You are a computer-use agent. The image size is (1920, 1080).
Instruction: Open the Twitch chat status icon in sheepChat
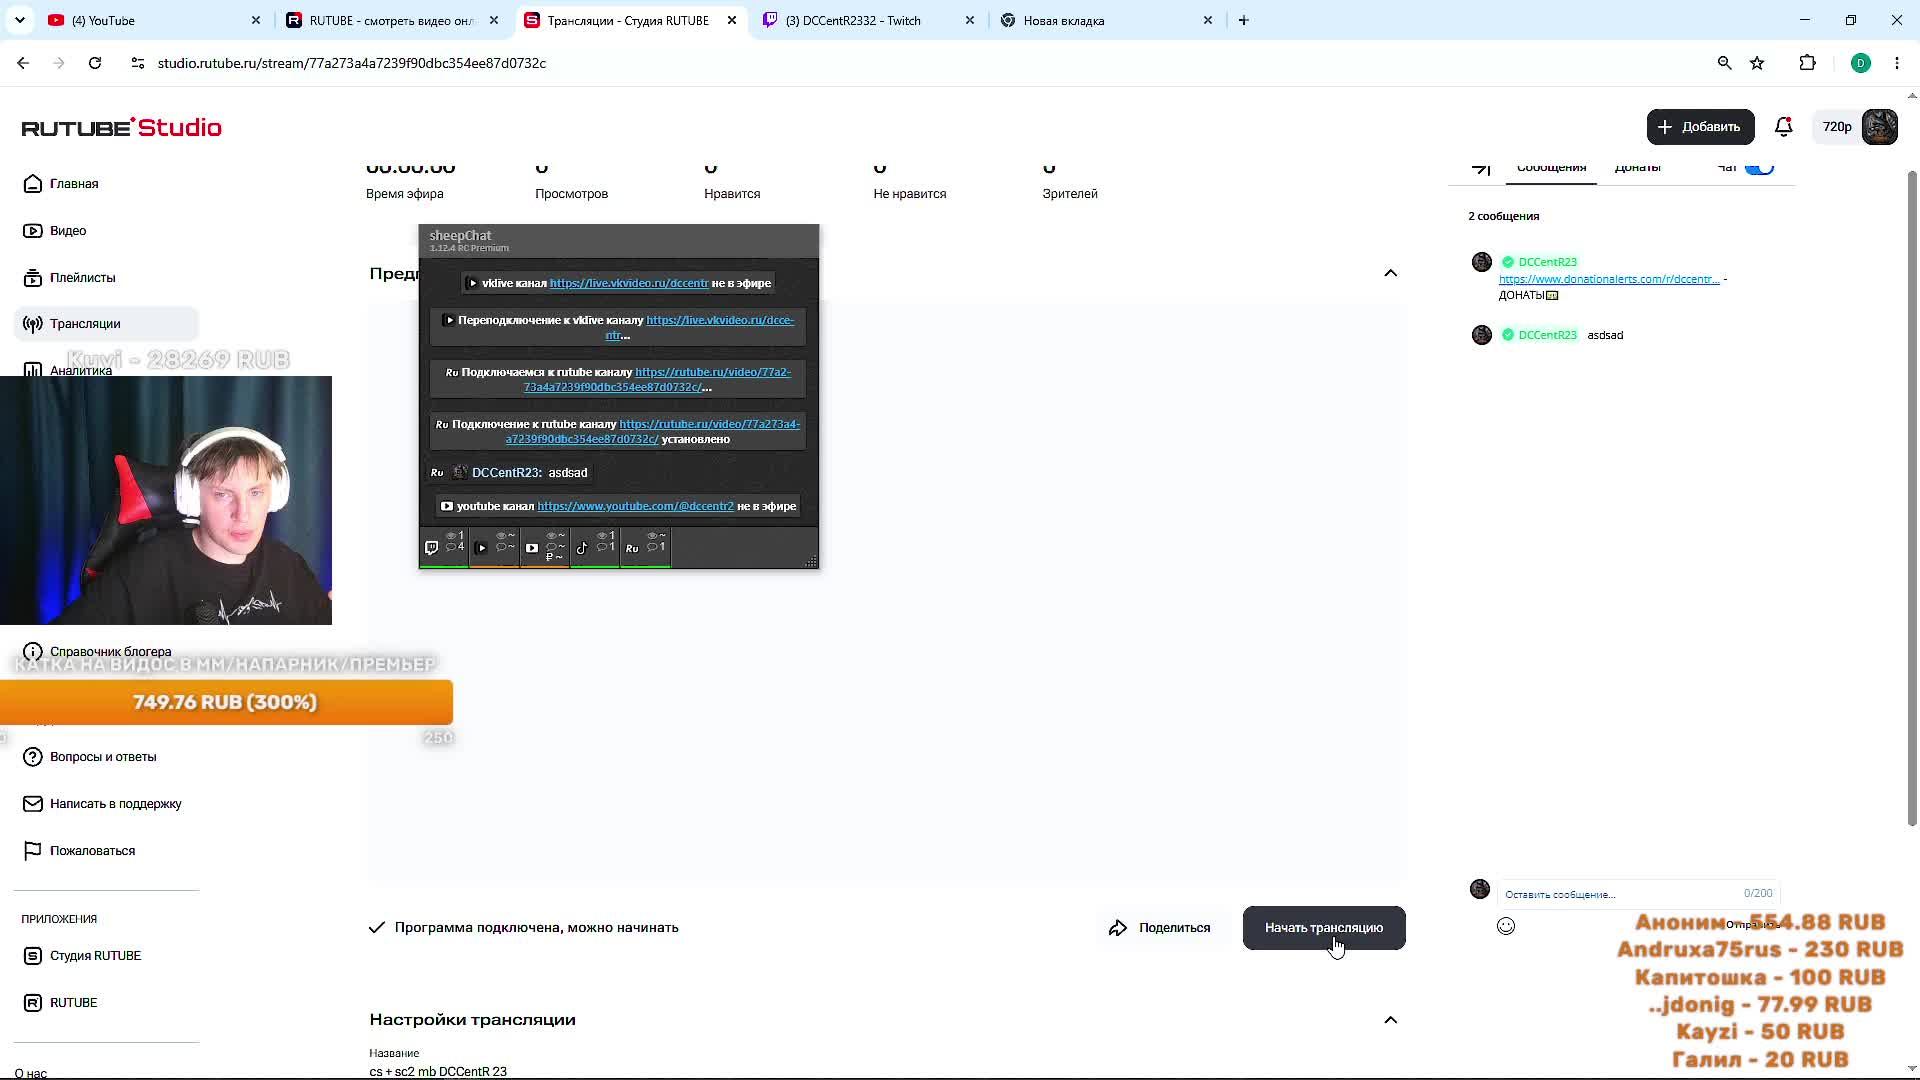[432, 548]
